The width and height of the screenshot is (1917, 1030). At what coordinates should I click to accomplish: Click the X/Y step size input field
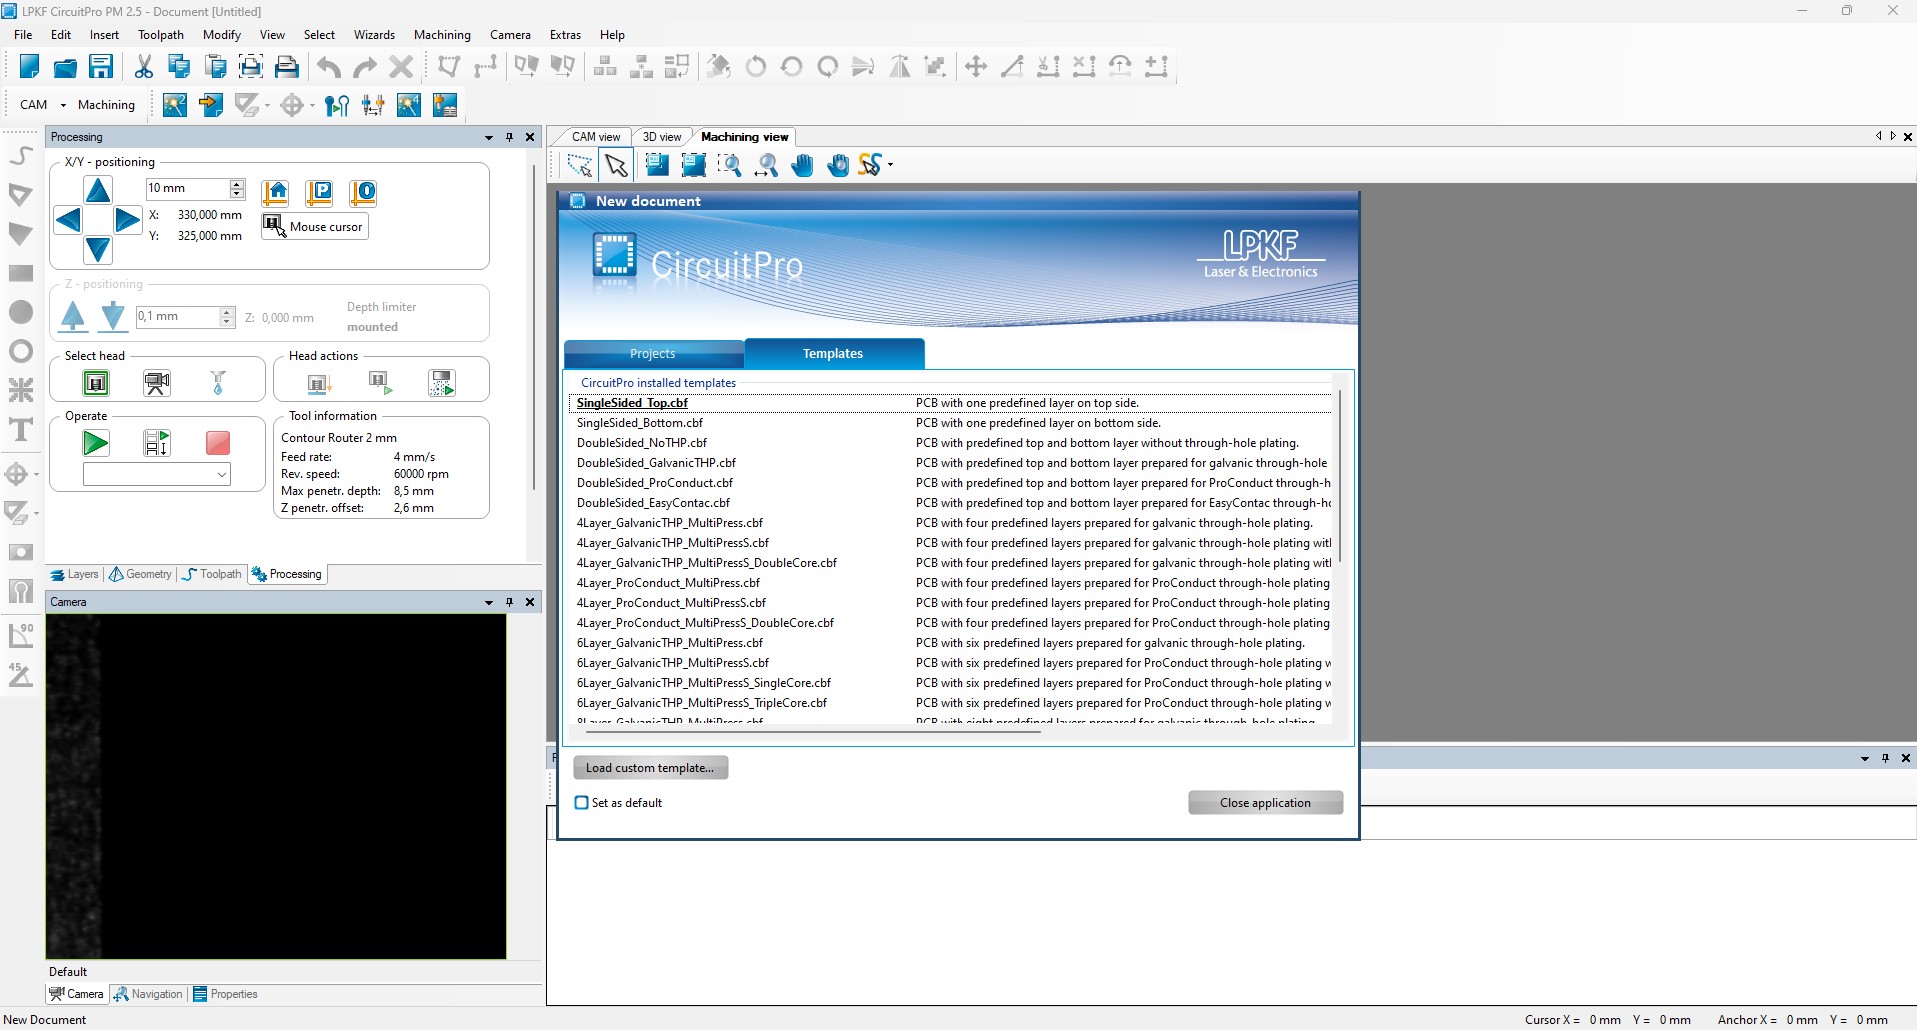coord(187,188)
